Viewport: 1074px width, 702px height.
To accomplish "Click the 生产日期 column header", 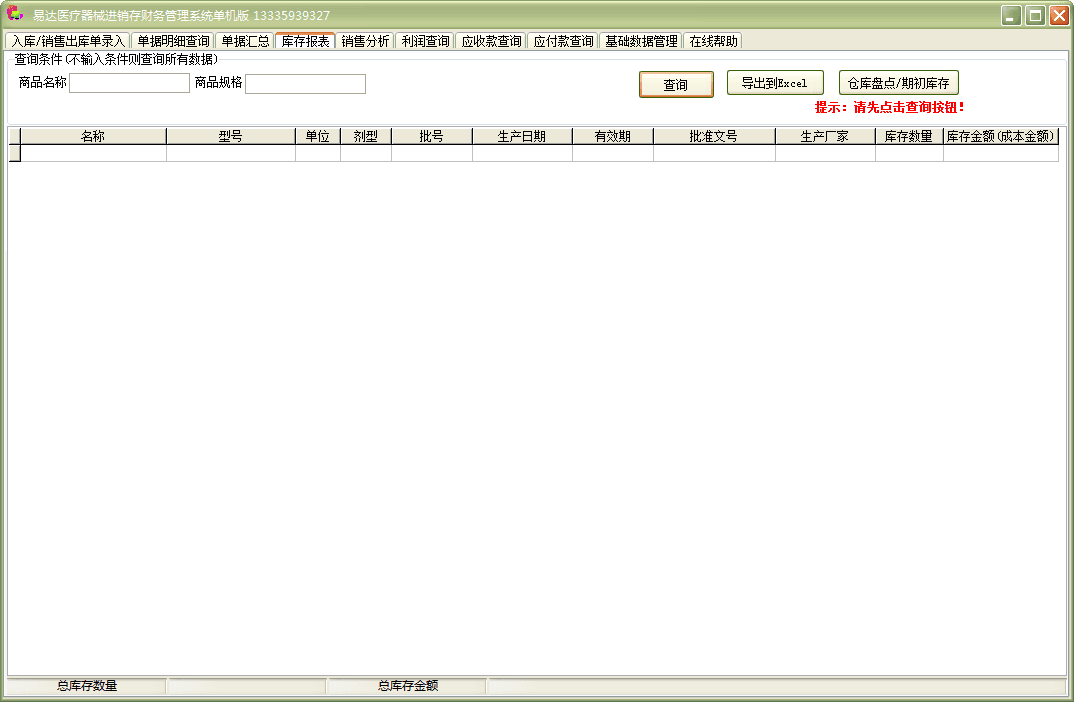I will click(x=522, y=136).
